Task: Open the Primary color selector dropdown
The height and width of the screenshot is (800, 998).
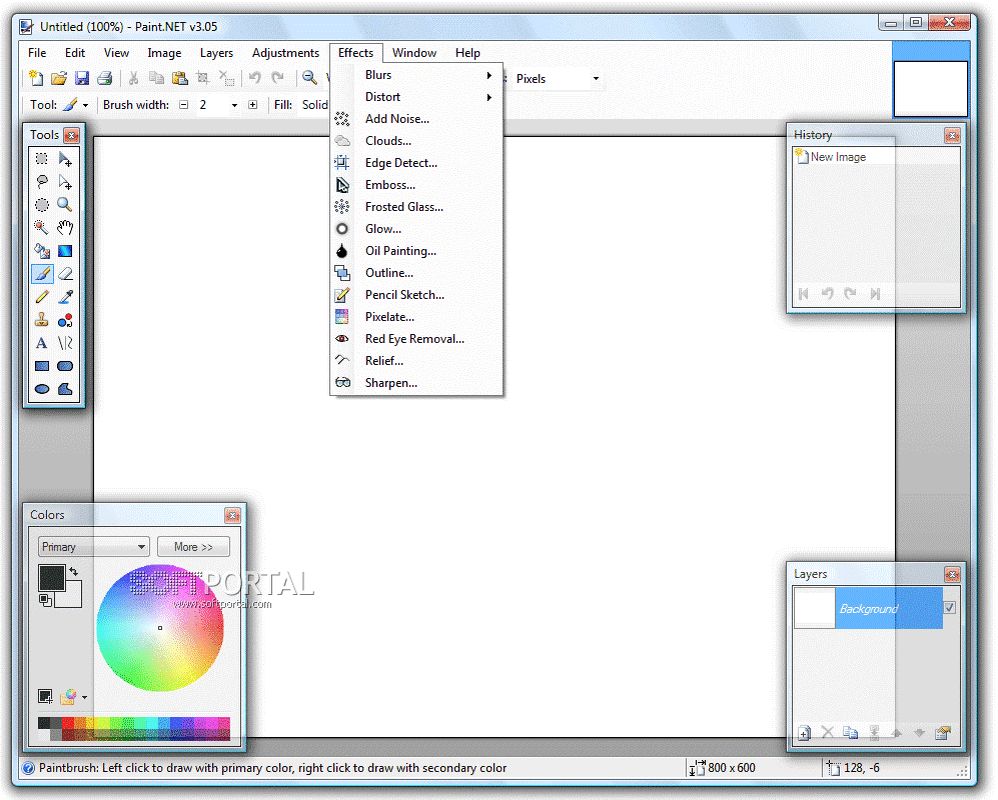Action: tap(94, 547)
